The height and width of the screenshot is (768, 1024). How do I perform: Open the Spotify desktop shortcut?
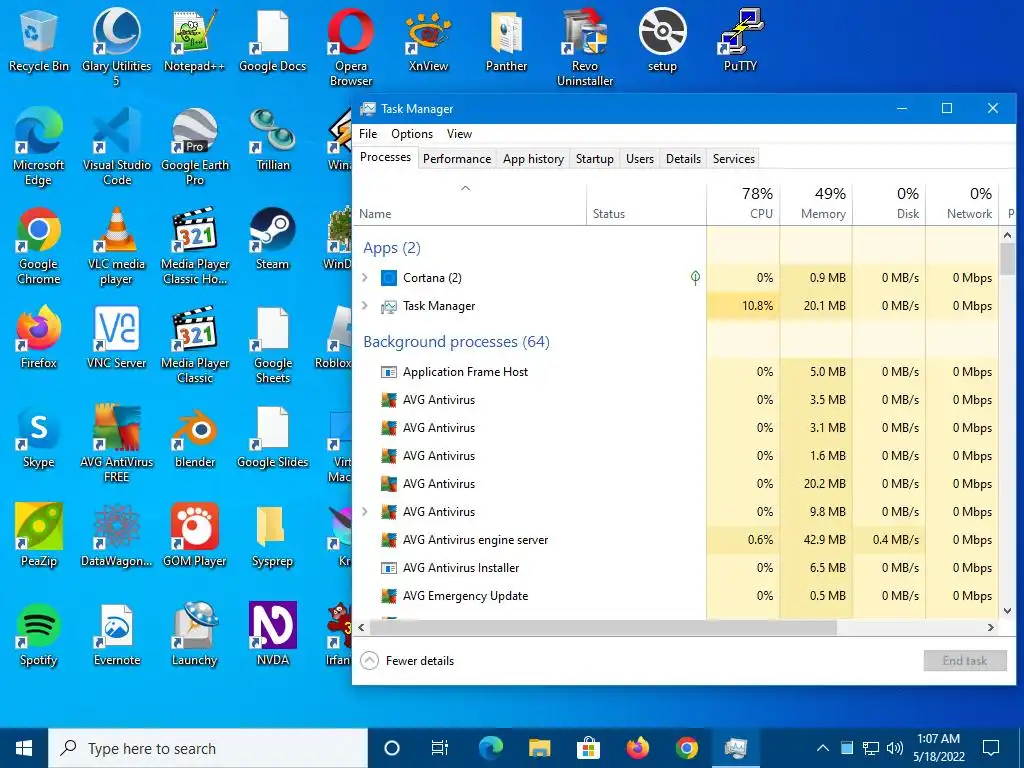[x=39, y=635]
